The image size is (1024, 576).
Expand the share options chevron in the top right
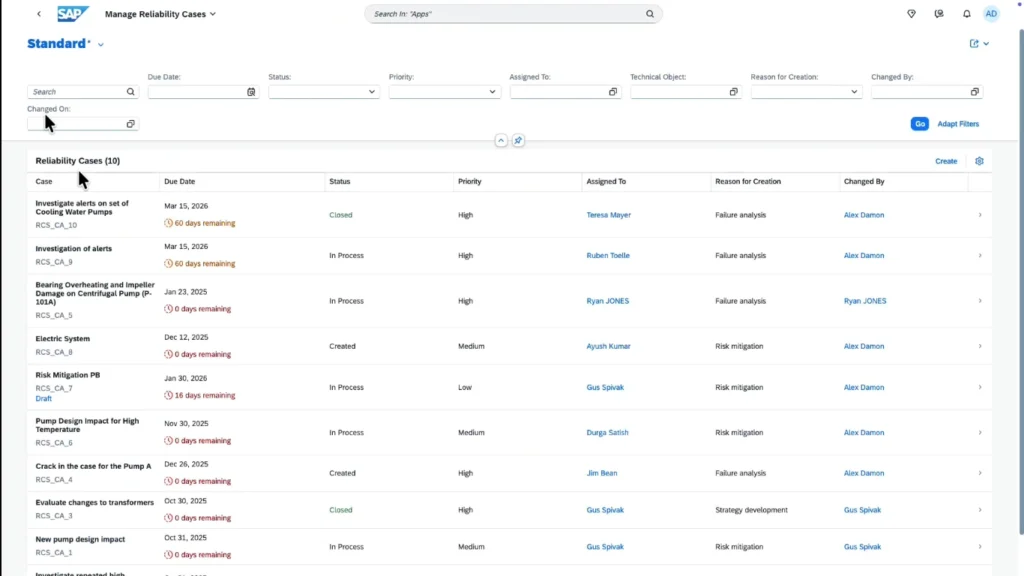tap(986, 44)
